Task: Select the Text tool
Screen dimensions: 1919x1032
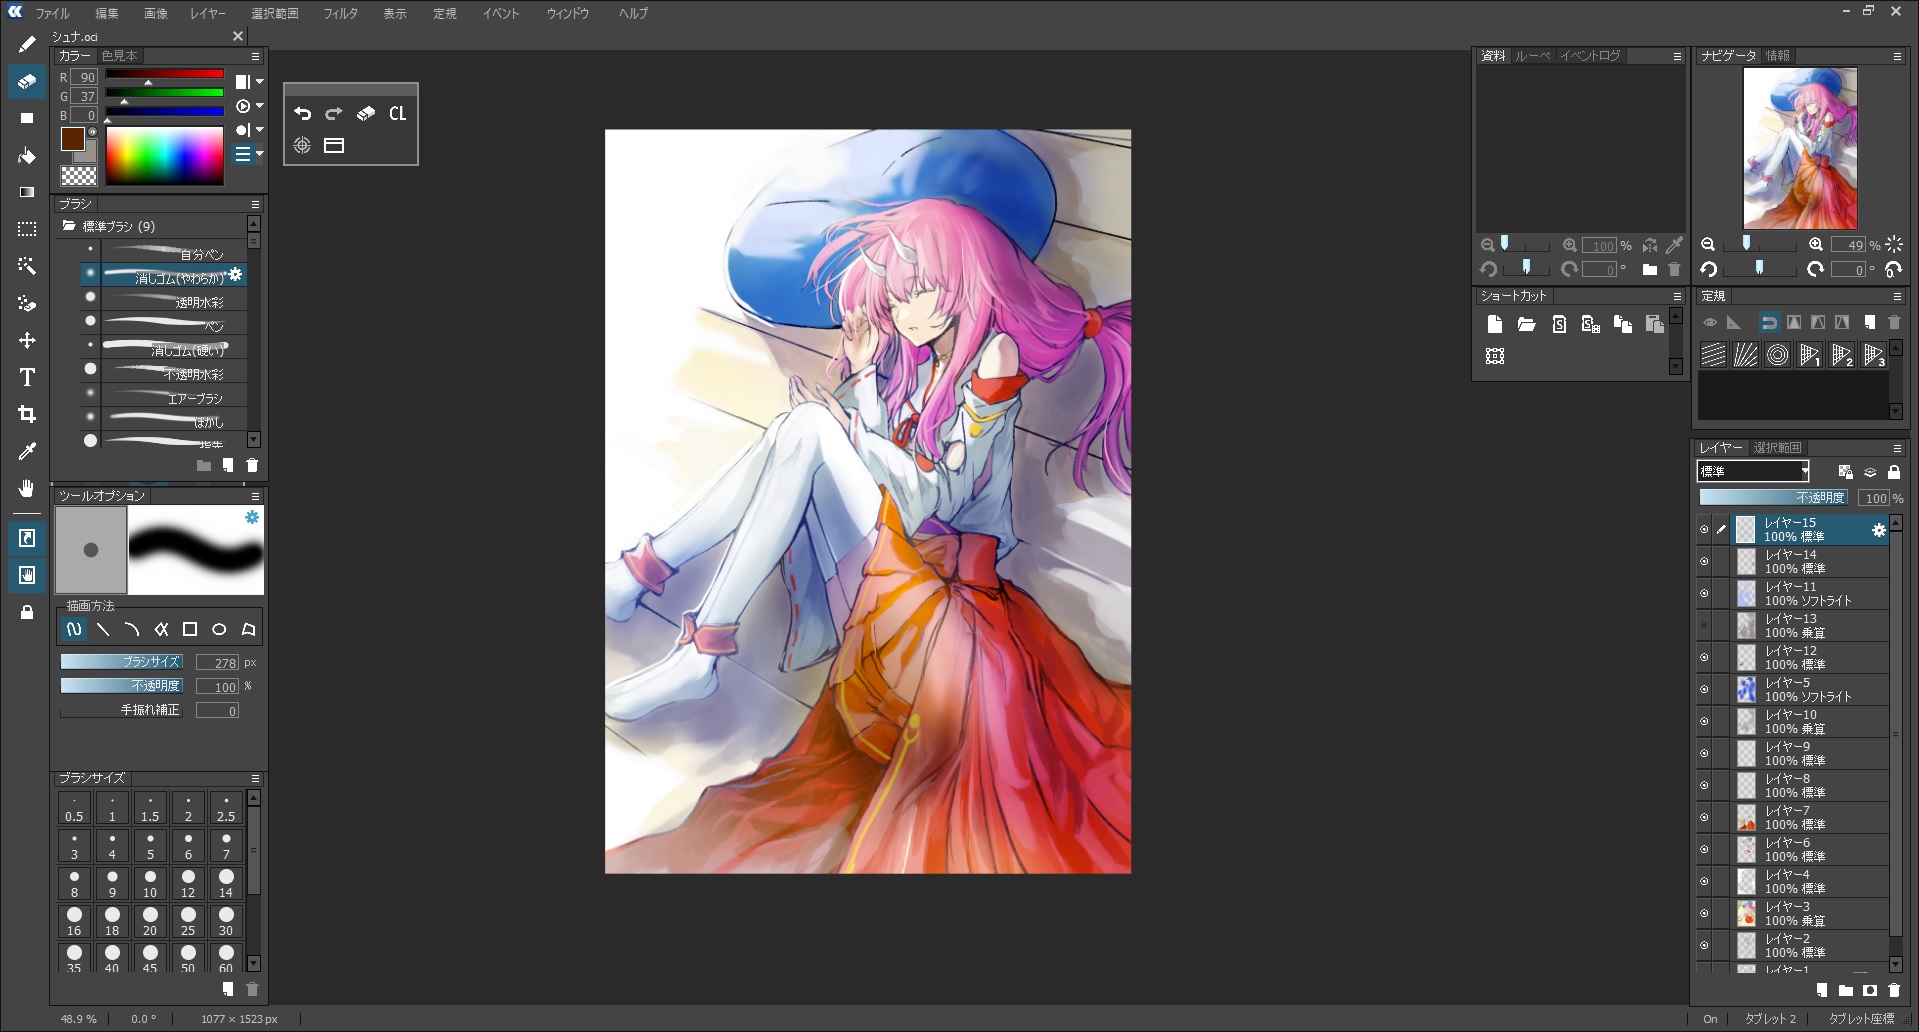Action: 27,377
